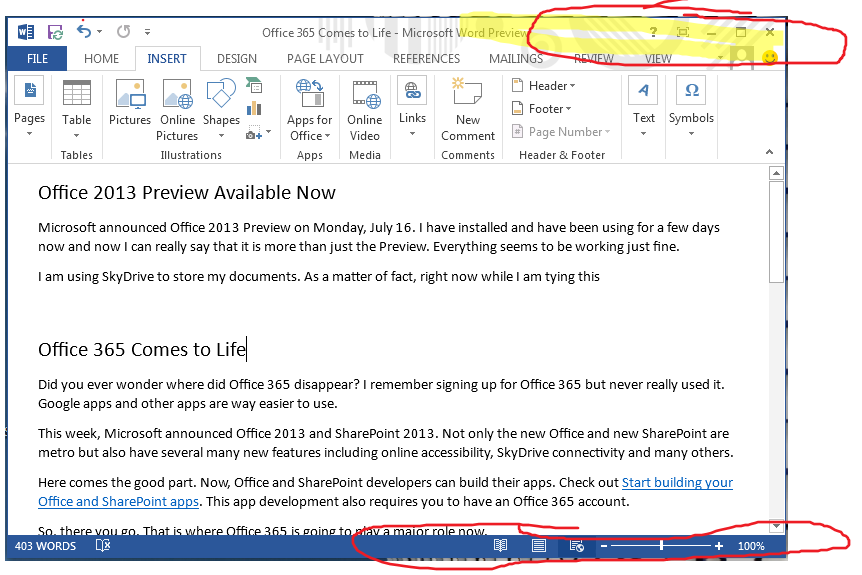Click the user account picture icon
This screenshot has width=862, height=575.
pyautogui.click(x=742, y=58)
